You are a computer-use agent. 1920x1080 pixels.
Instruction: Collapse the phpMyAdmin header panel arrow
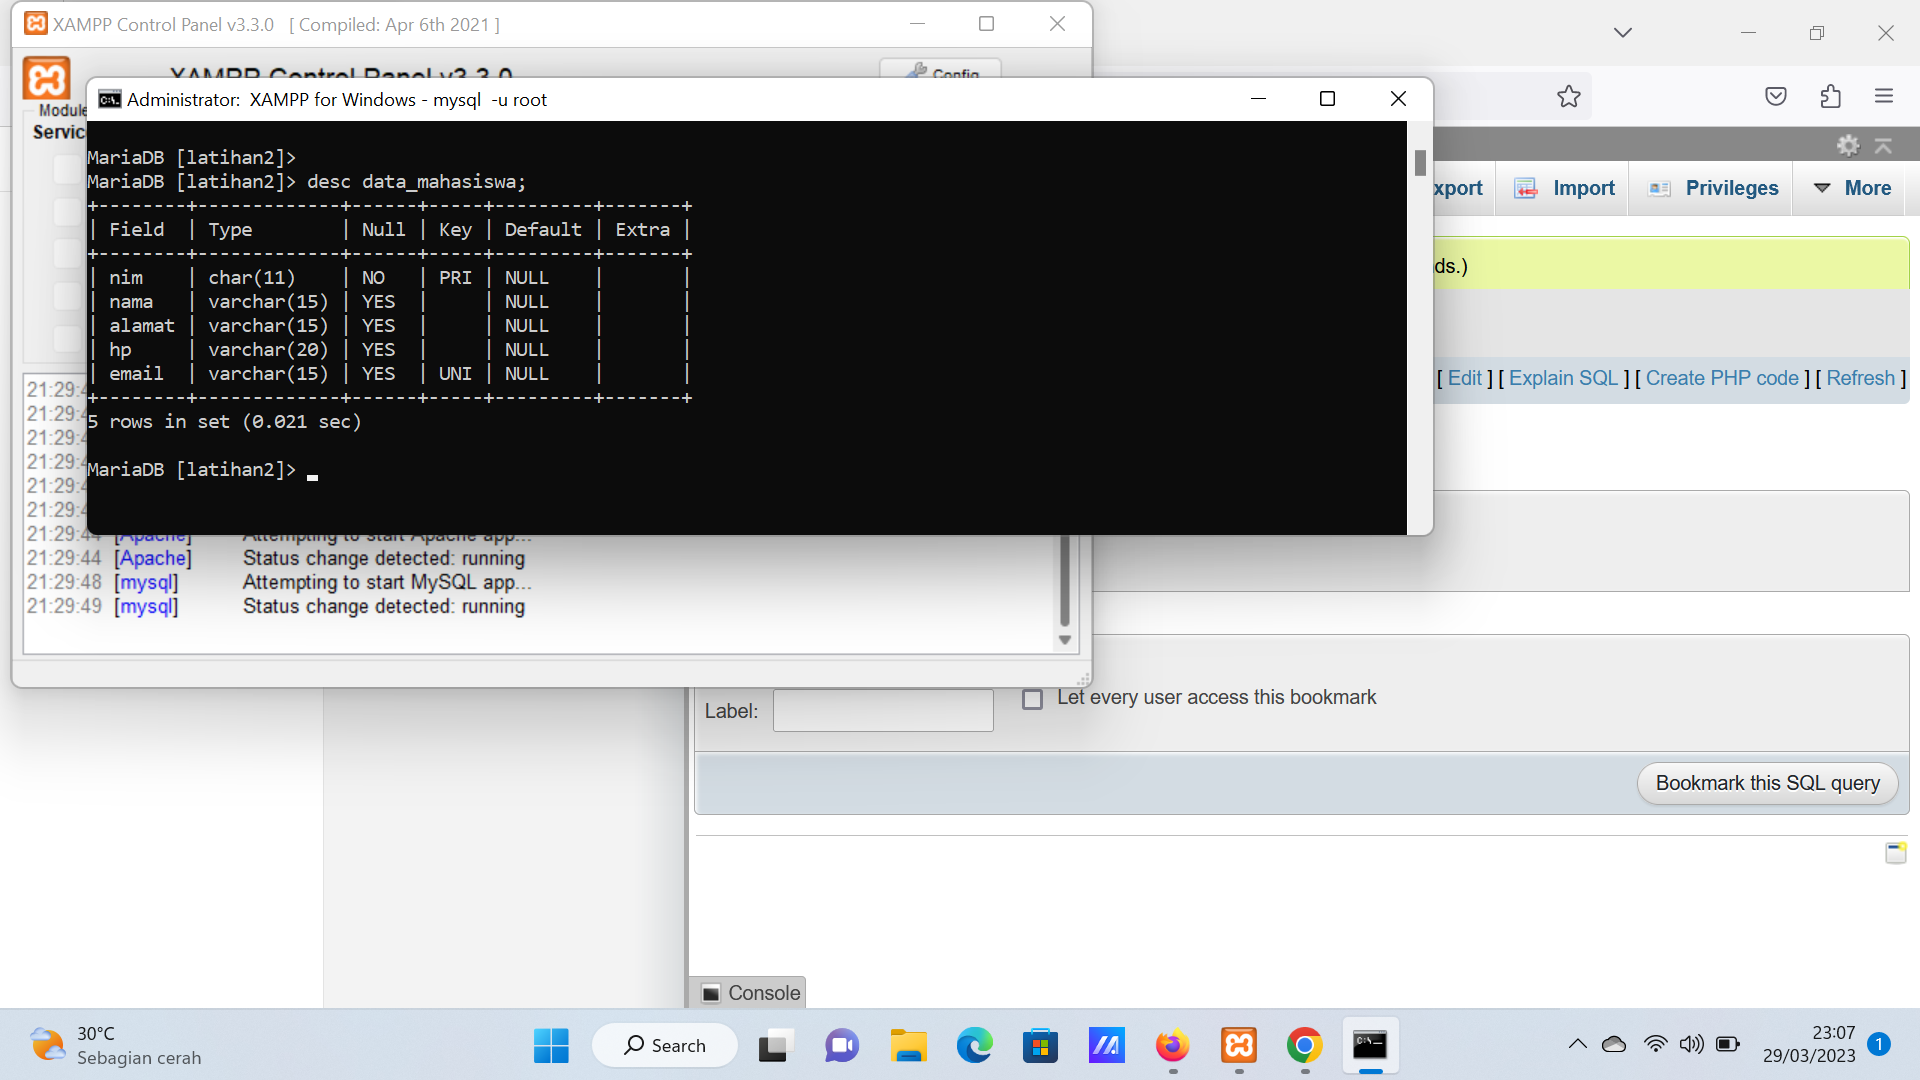coord(1885,144)
